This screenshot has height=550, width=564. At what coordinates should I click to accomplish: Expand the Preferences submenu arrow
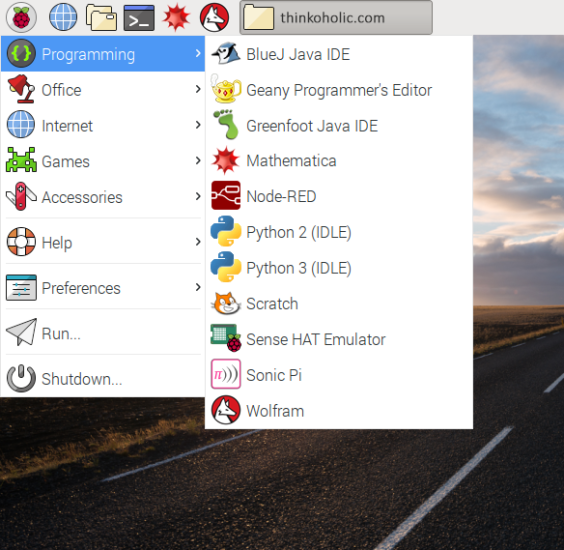tap(198, 287)
